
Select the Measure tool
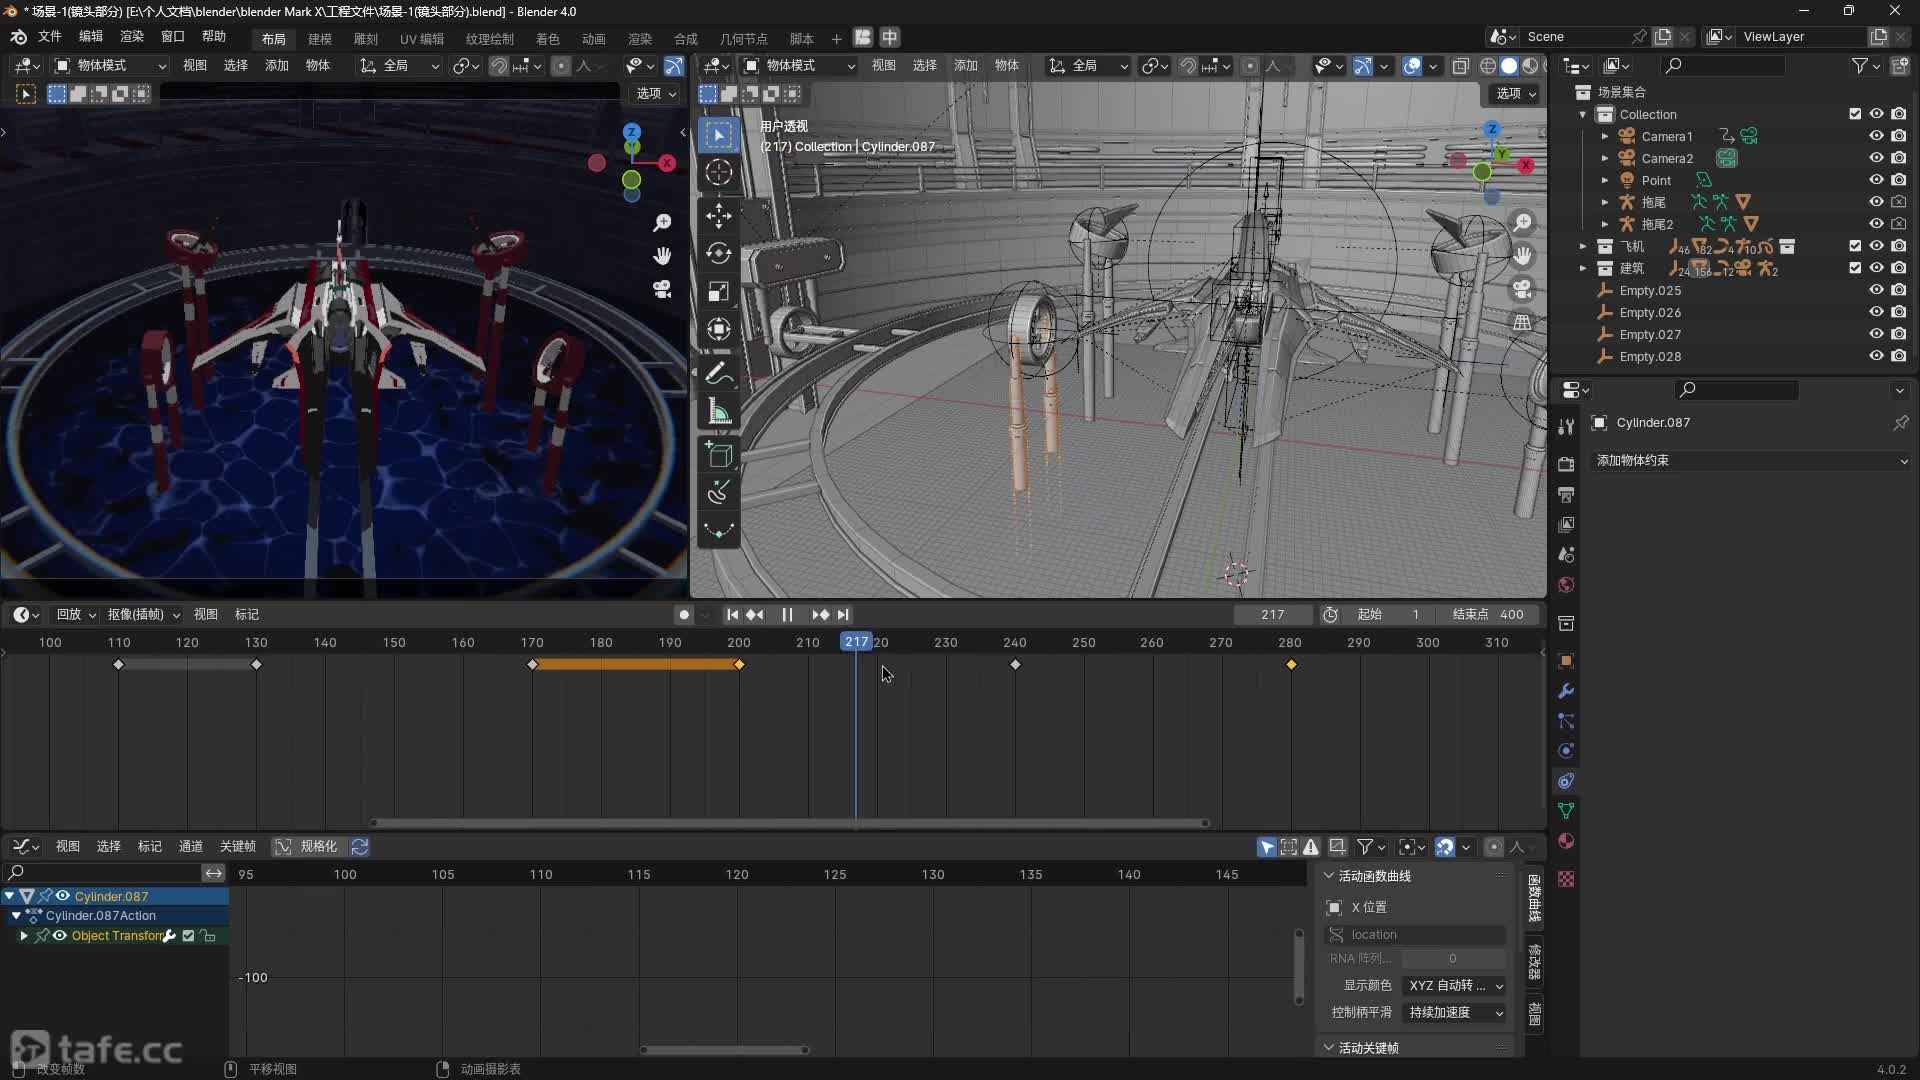[x=718, y=411]
